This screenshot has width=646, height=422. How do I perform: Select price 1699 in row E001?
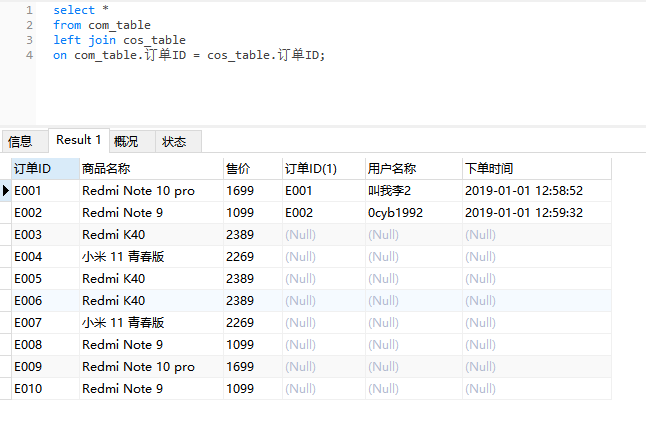(253, 191)
